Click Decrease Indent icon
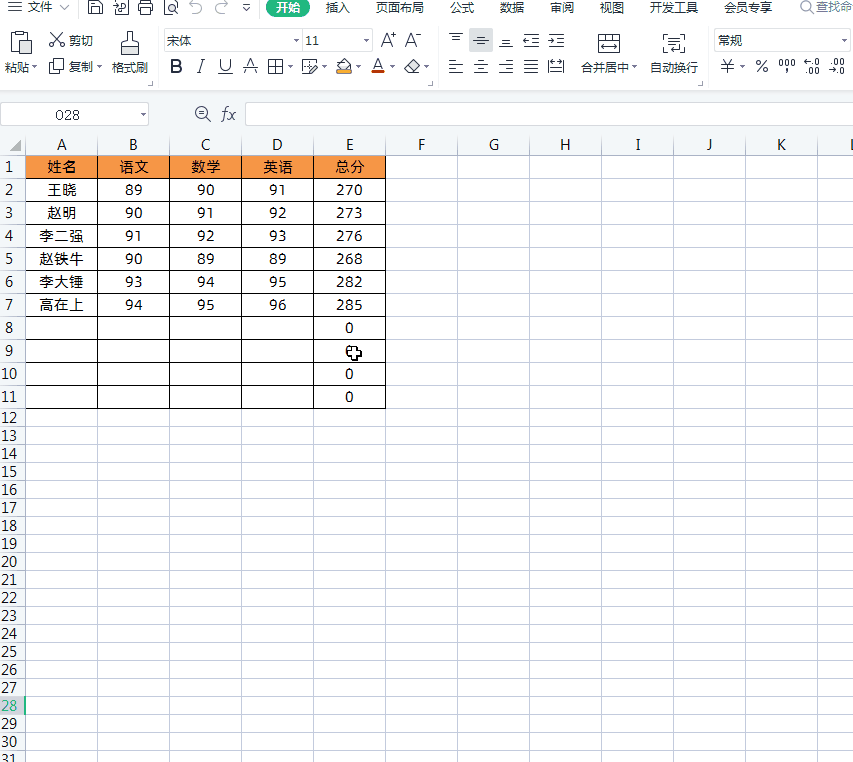Screen dimensions: 853x762 point(531,40)
